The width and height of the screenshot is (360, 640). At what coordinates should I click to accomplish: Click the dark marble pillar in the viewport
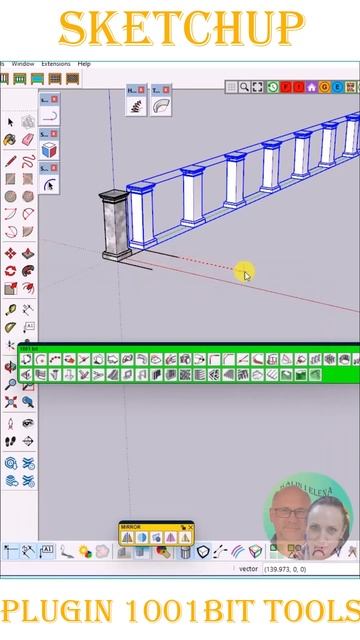point(116,225)
